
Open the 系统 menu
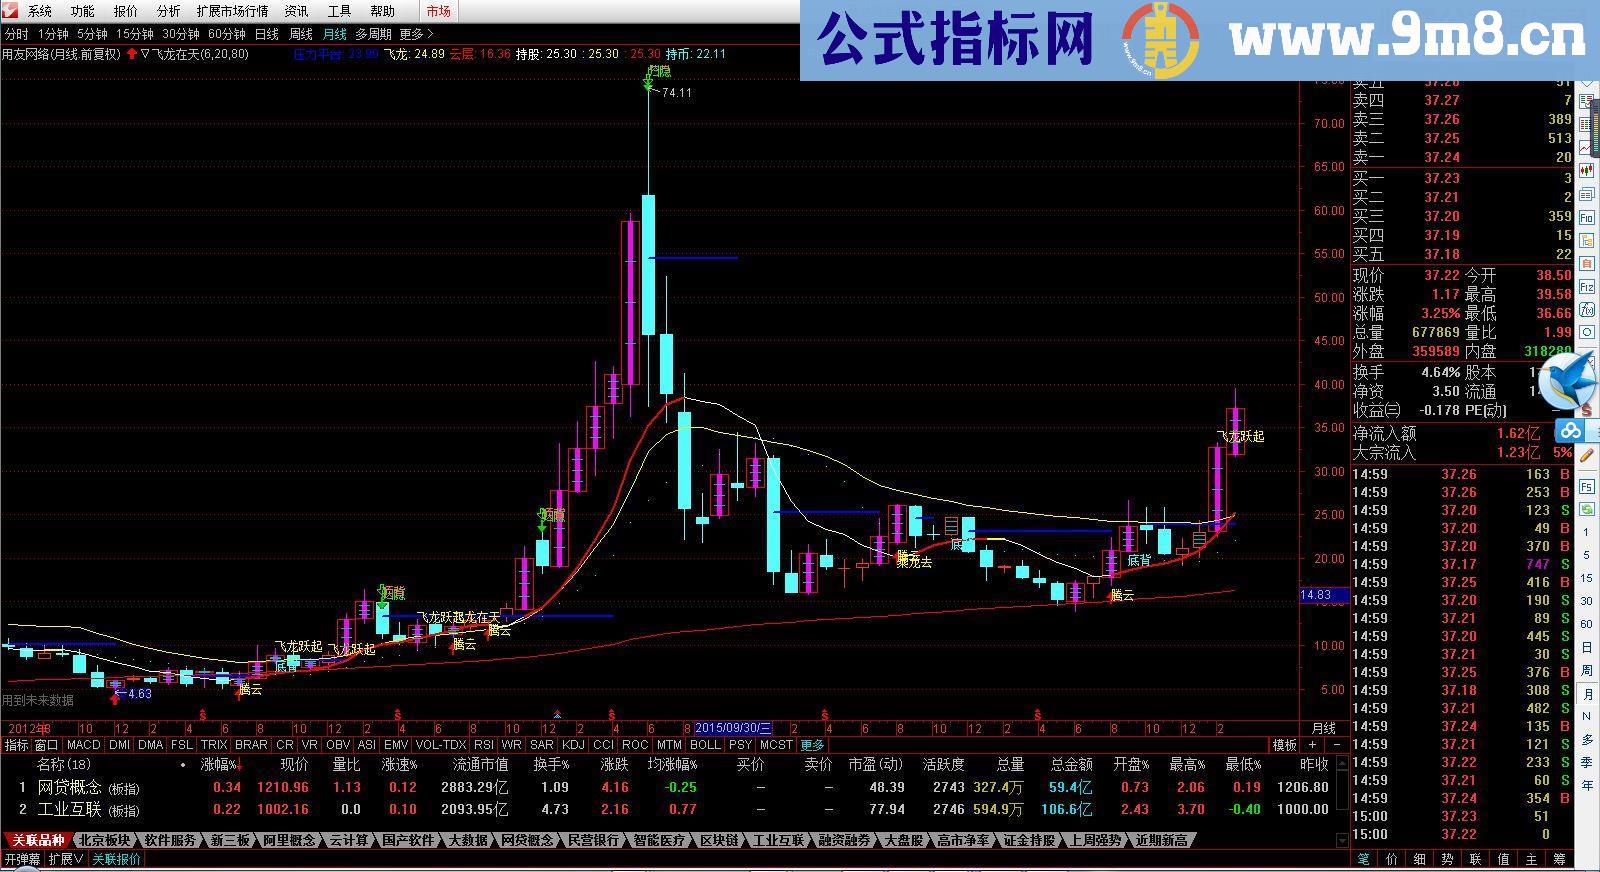(x=40, y=11)
